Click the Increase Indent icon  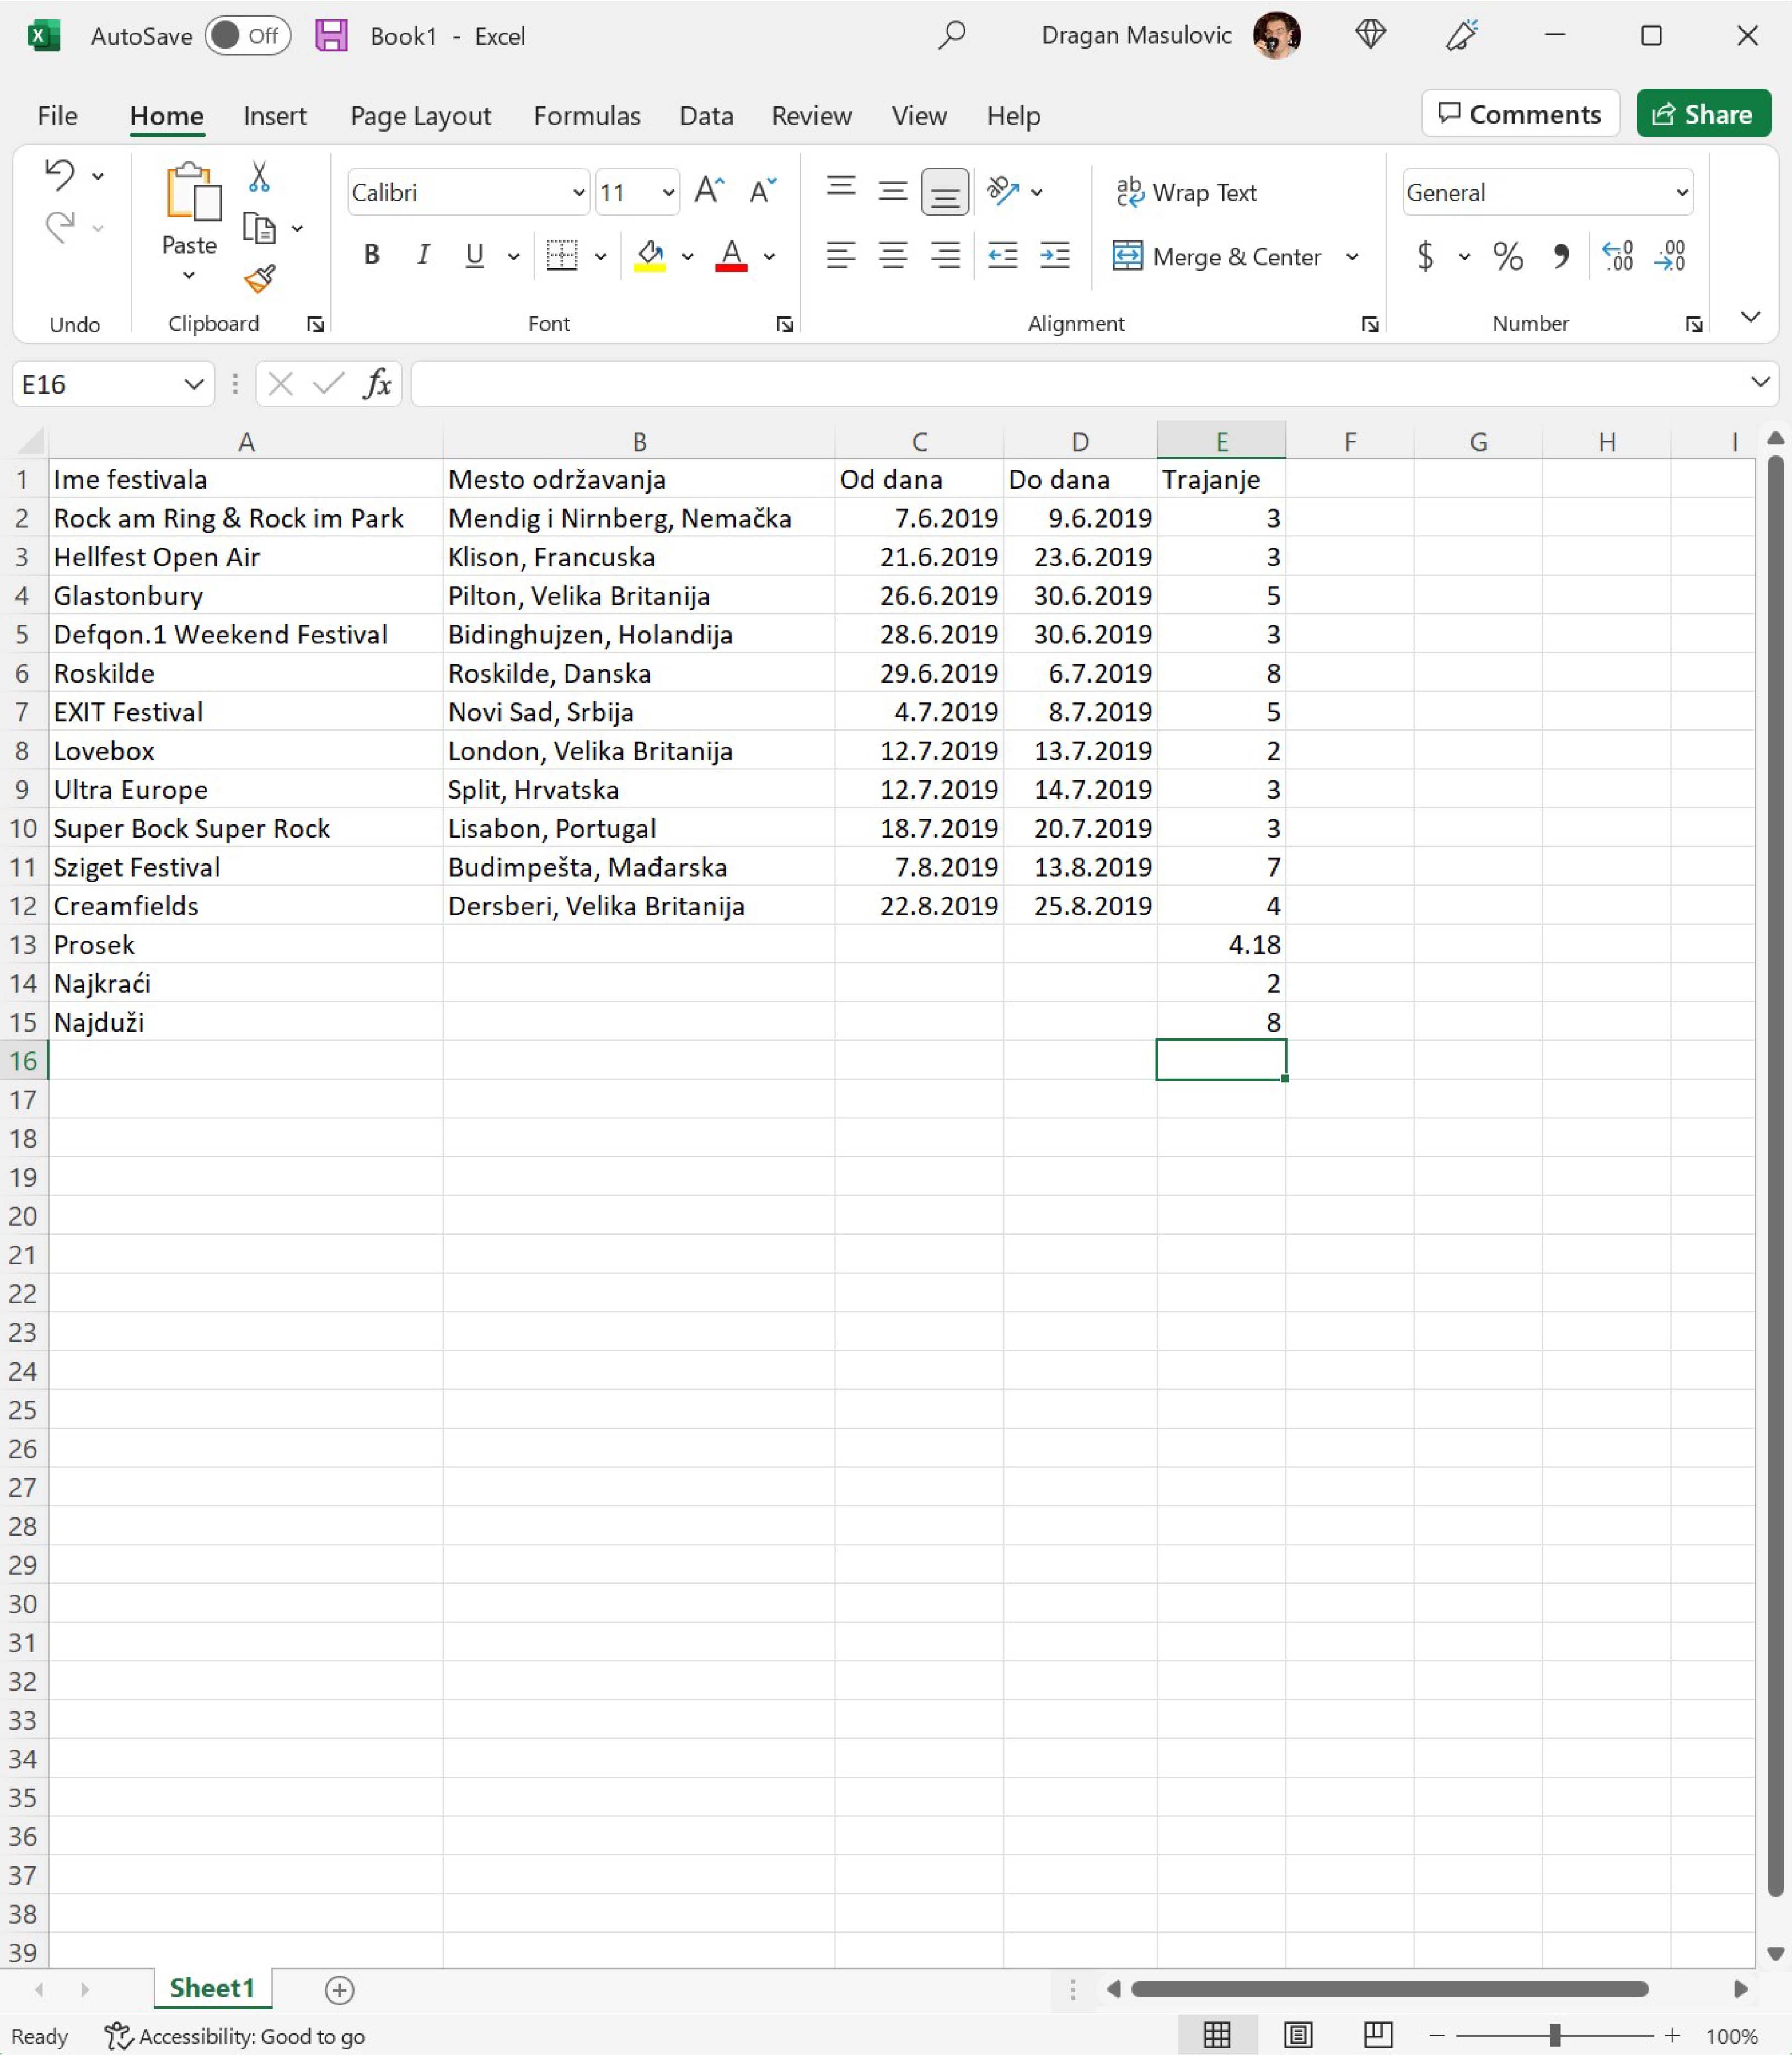click(x=1054, y=256)
